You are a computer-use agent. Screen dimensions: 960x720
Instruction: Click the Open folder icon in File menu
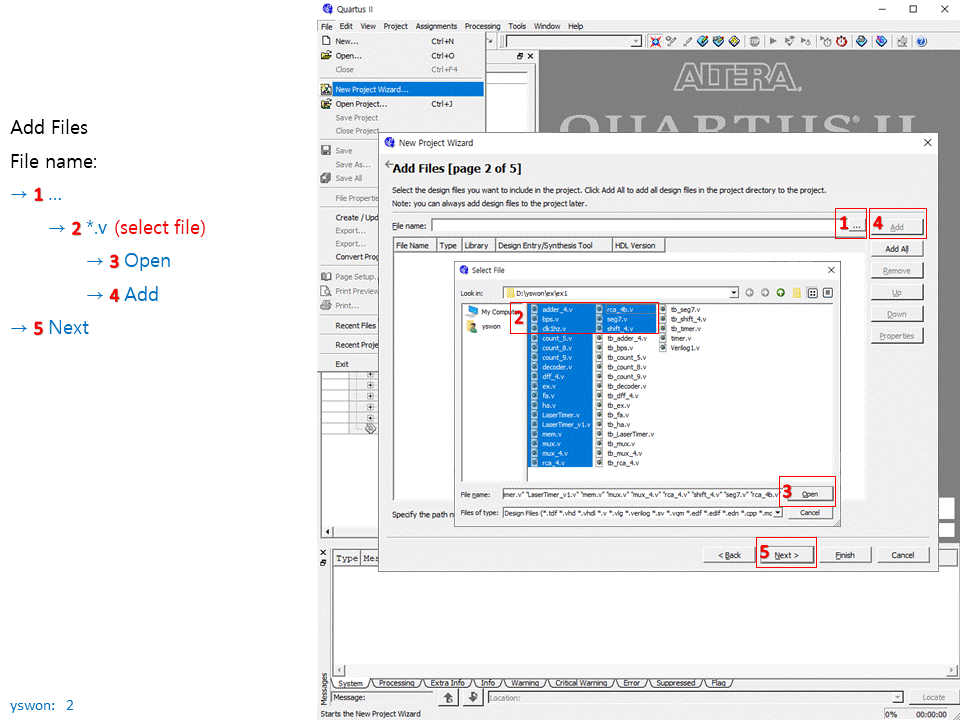[x=326, y=55]
